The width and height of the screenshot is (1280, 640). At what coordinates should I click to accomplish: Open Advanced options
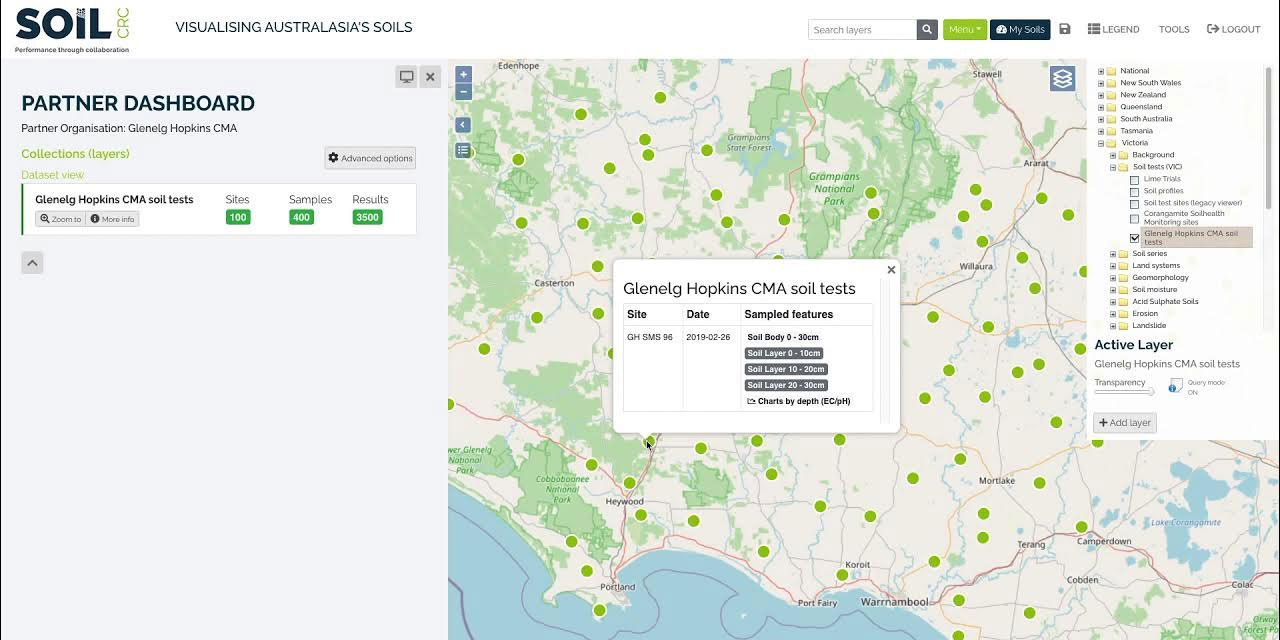370,158
